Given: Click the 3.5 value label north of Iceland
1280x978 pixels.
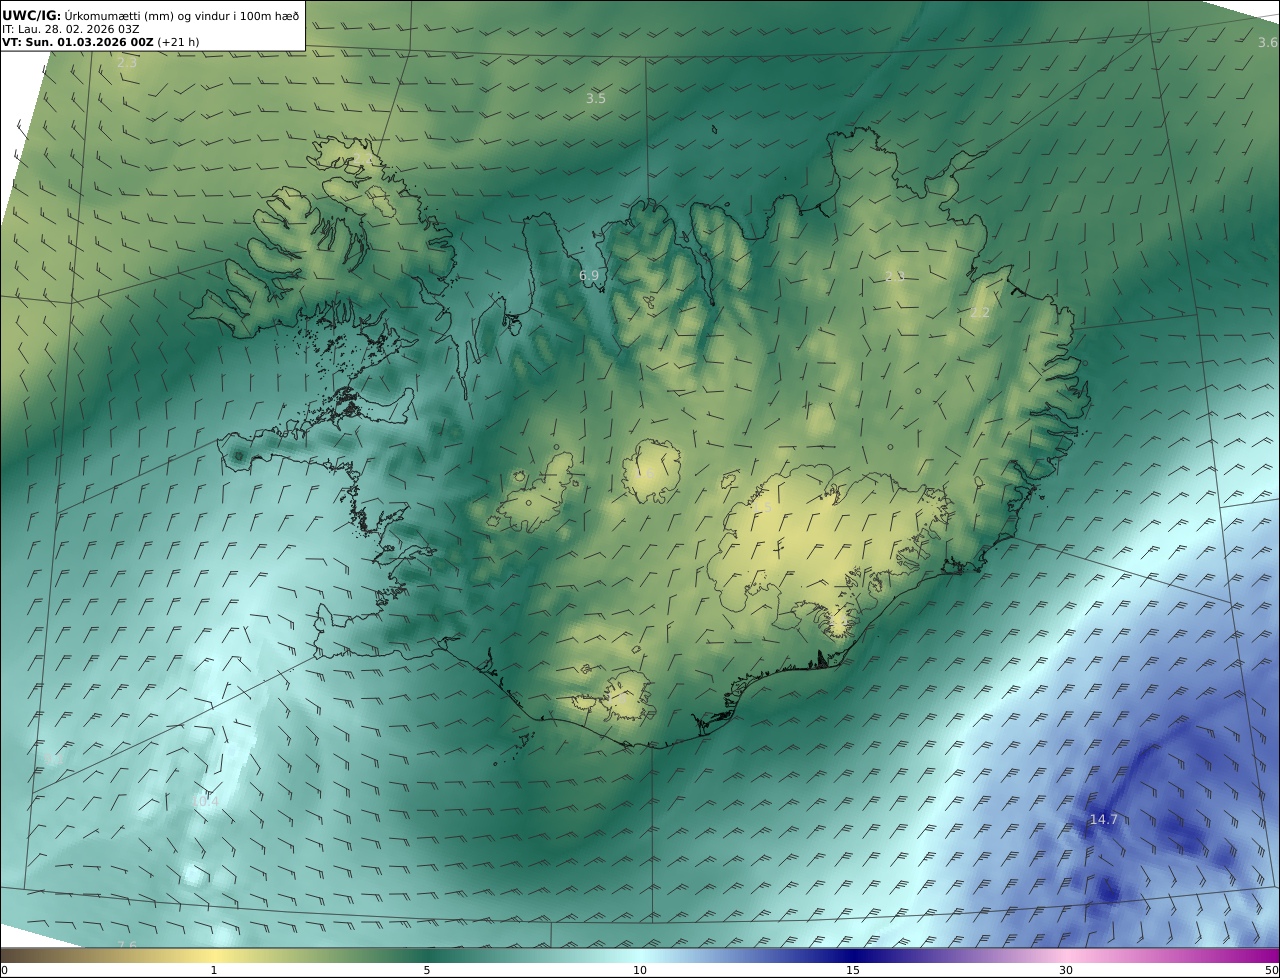Looking at the screenshot, I should coord(596,98).
